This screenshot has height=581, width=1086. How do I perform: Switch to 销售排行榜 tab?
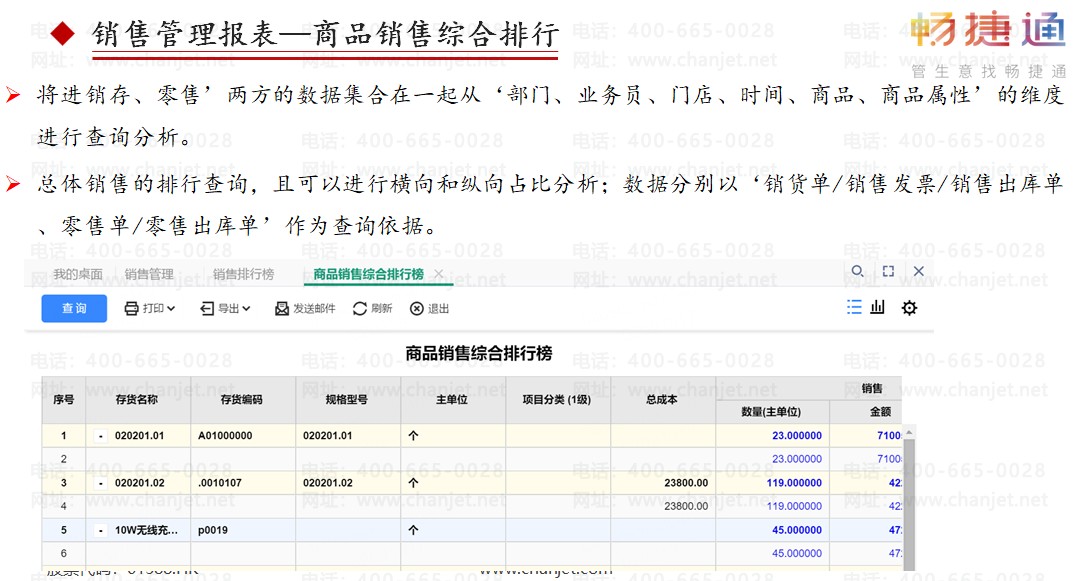click(x=243, y=274)
